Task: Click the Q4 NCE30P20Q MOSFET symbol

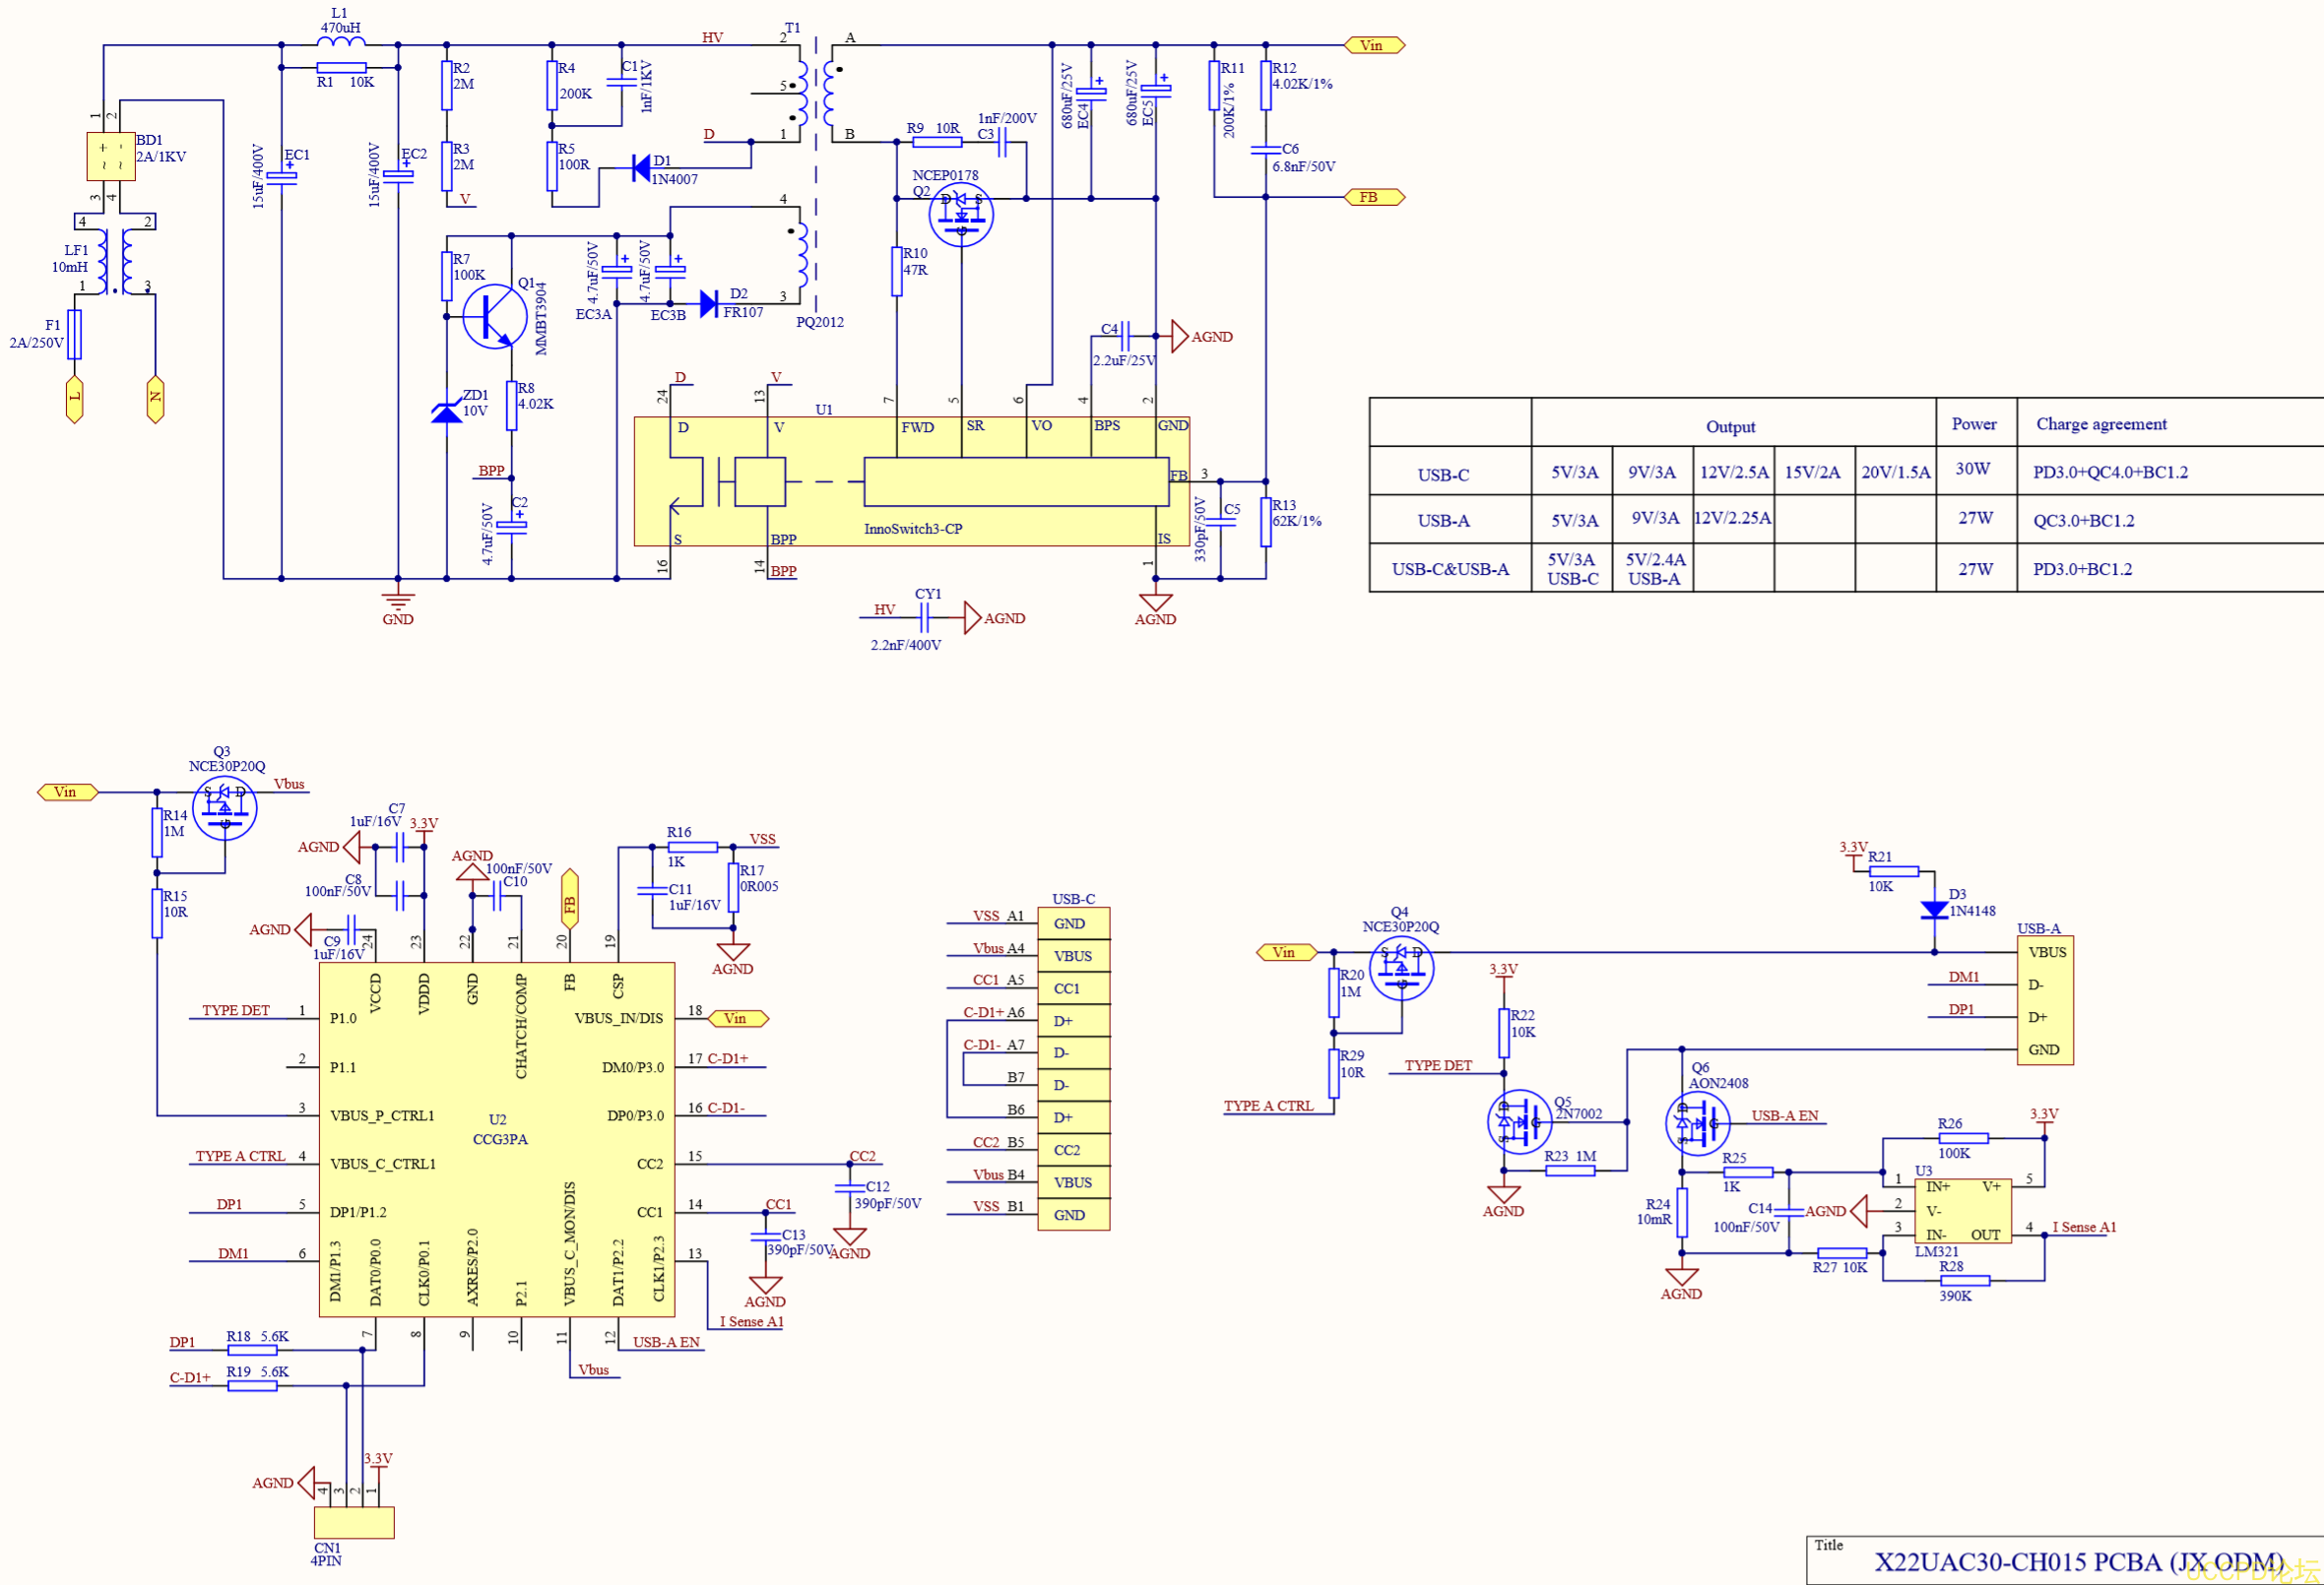Action: [x=1401, y=967]
